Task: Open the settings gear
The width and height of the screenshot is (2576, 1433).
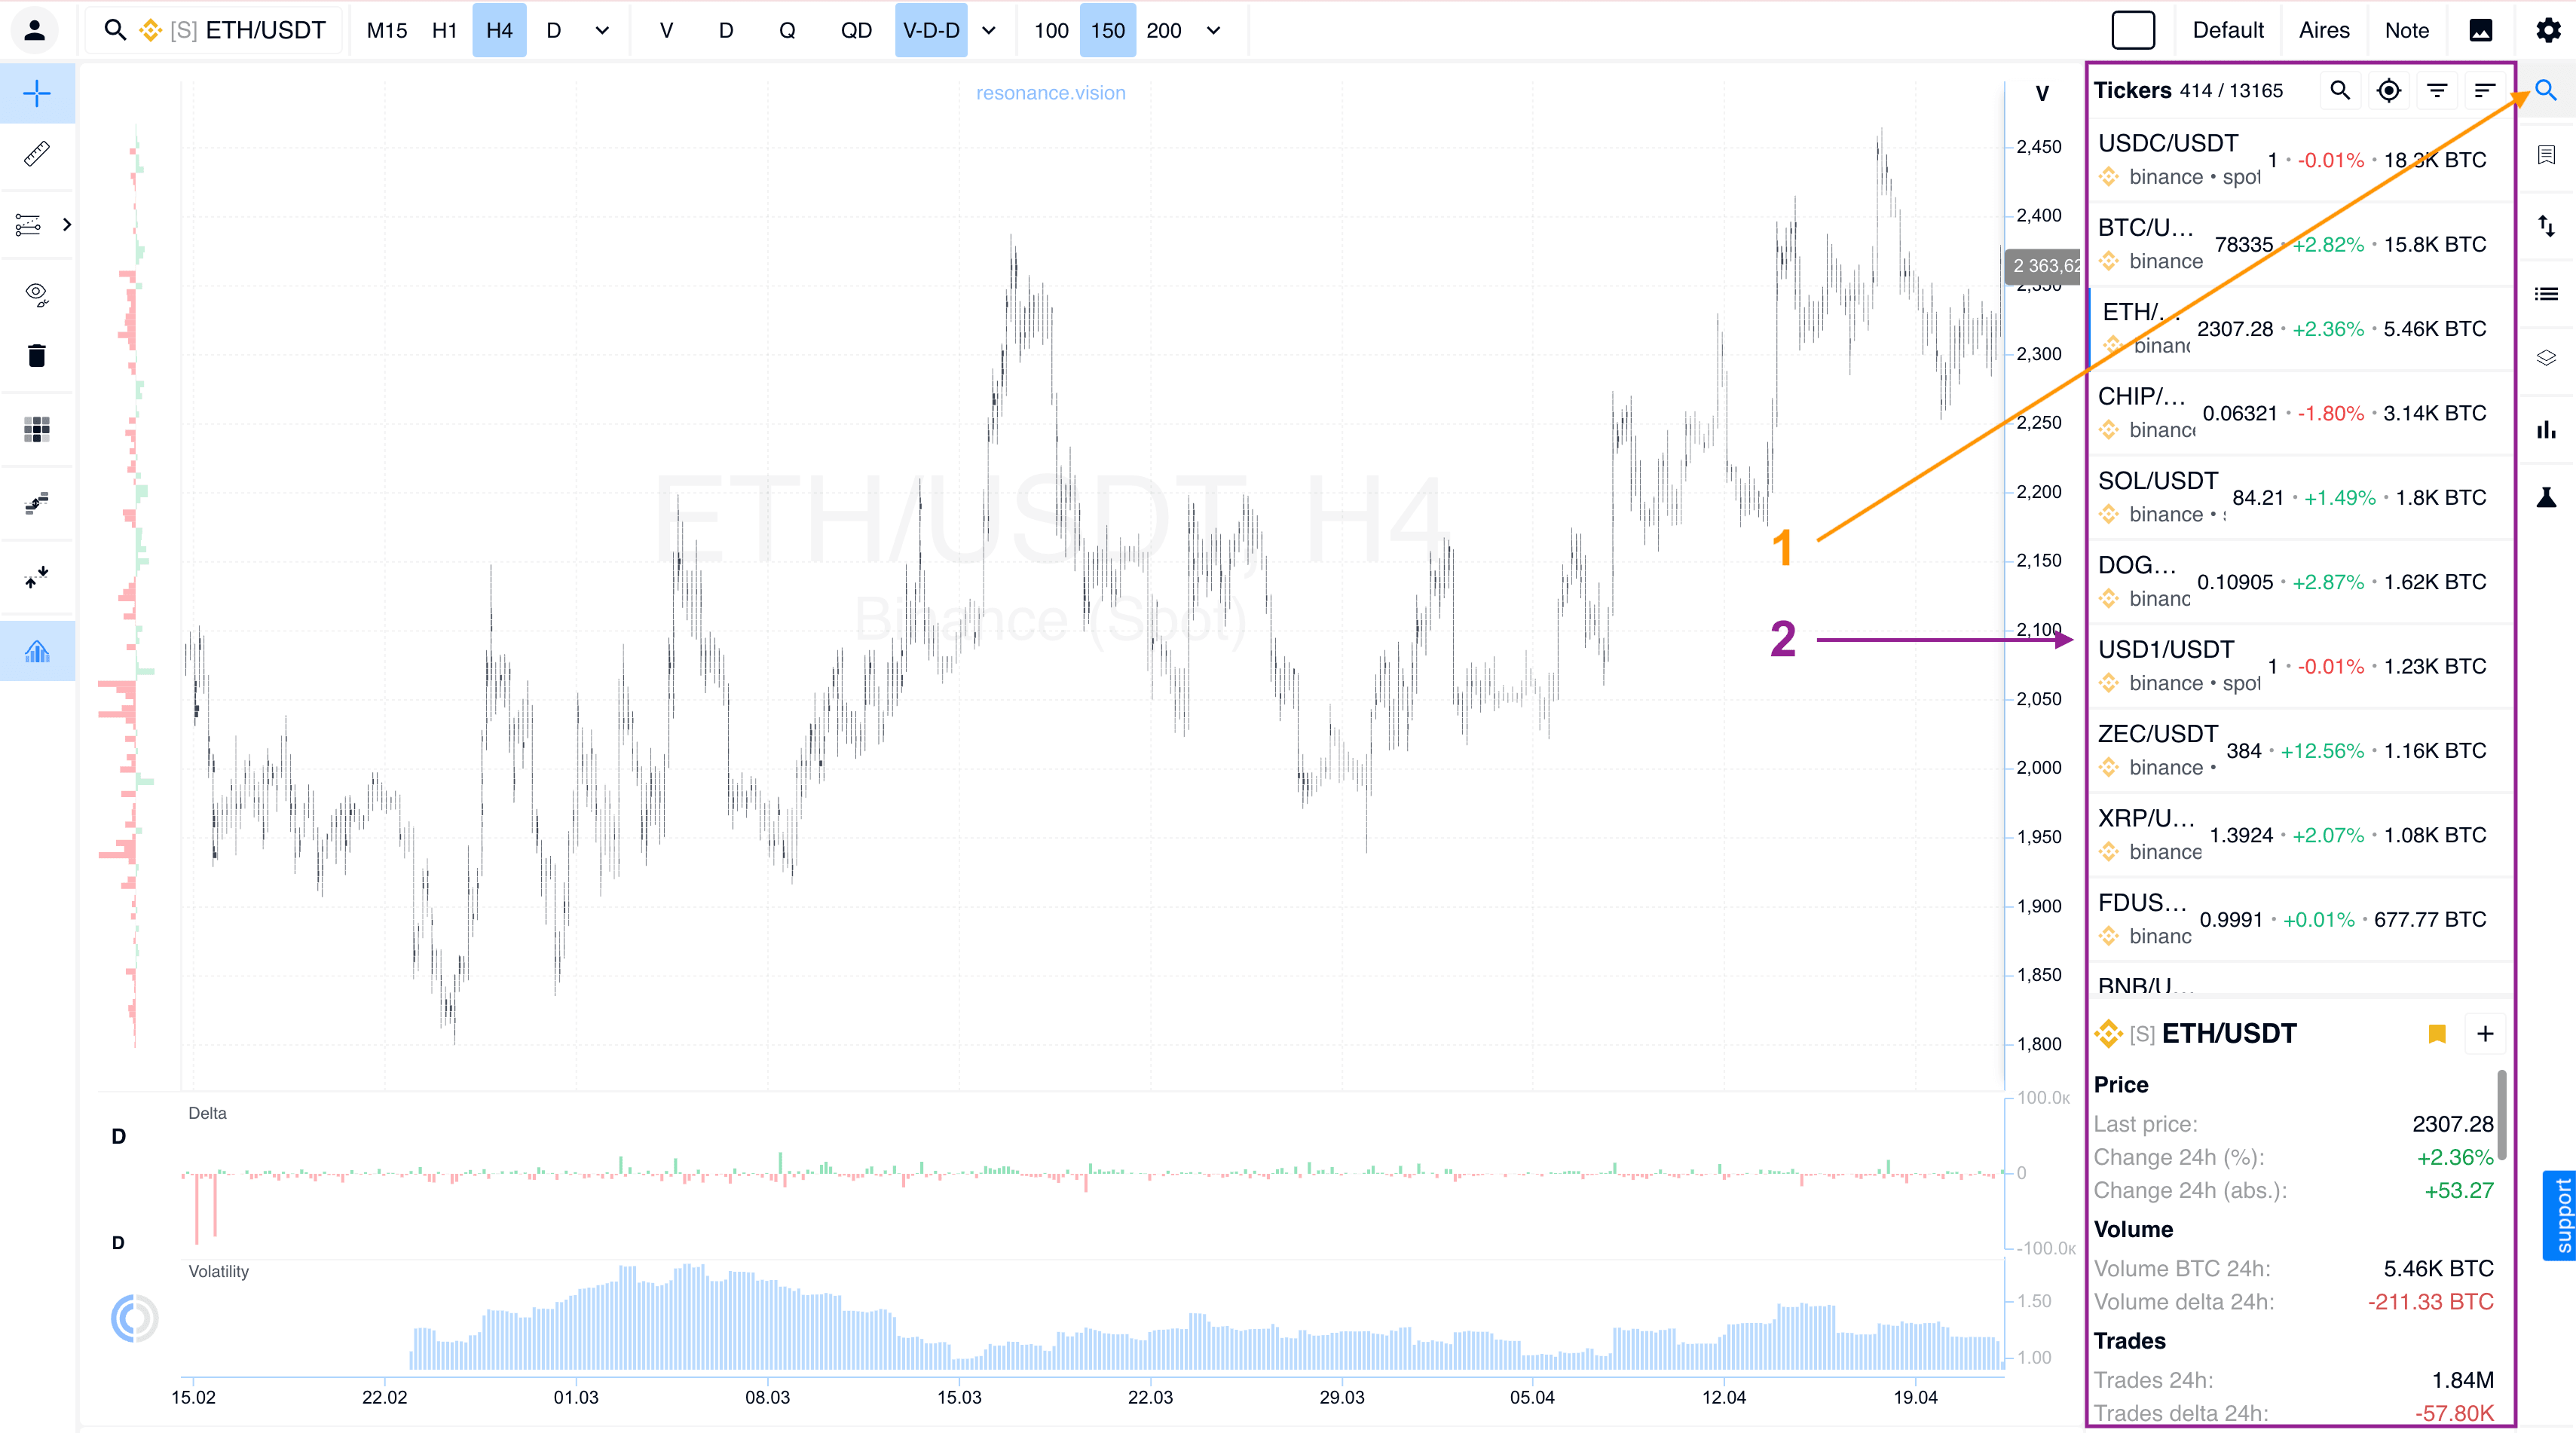Action: (x=2548, y=30)
